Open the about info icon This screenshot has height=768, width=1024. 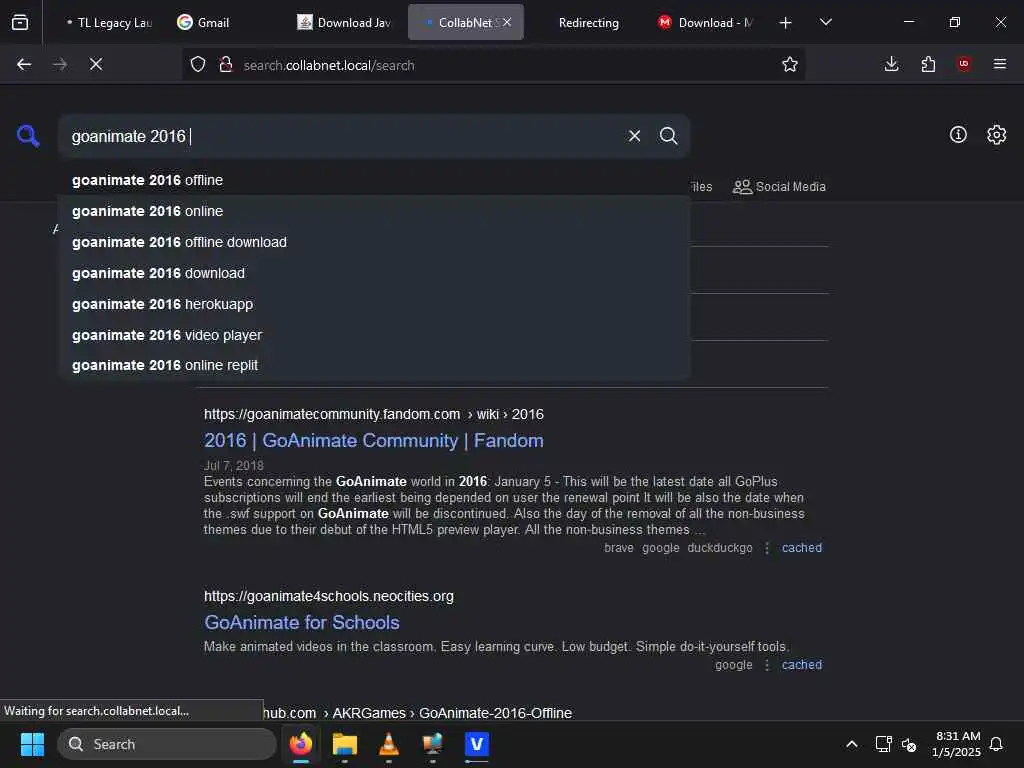tap(957, 135)
